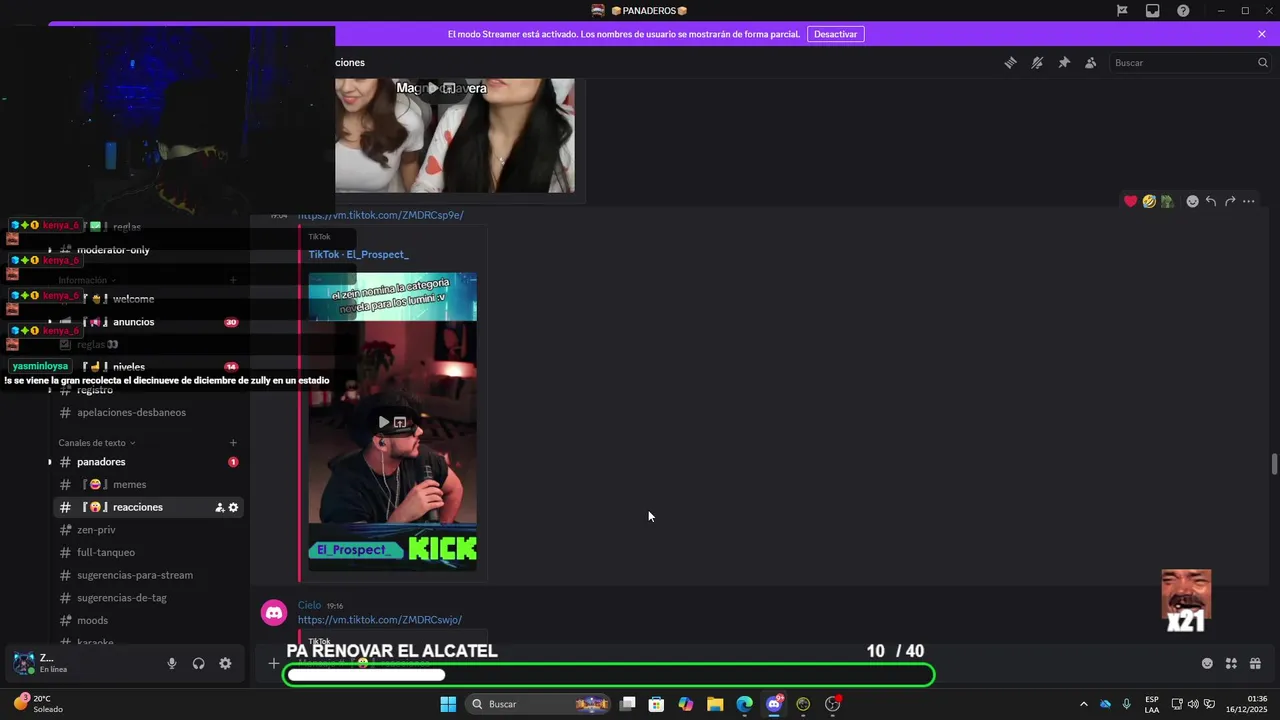Collapse the Canales de texto category
Screen dimensions: 1280x720
pyautogui.click(x=96, y=443)
